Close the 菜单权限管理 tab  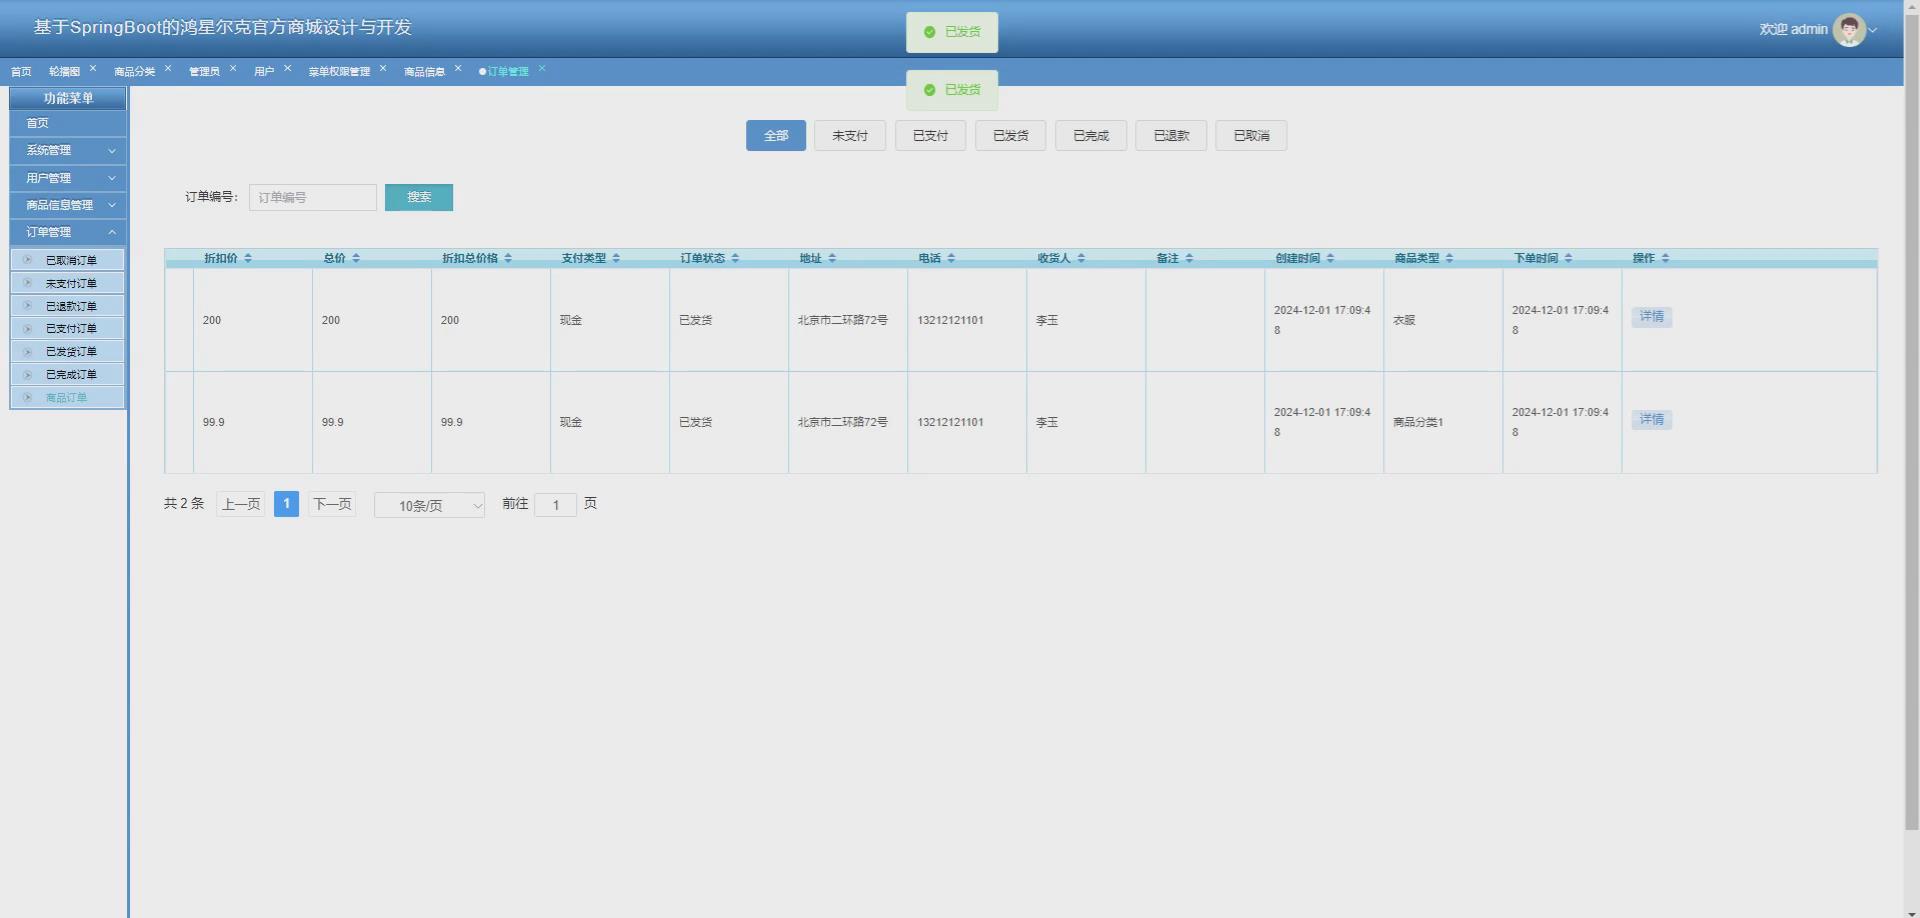pos(383,68)
